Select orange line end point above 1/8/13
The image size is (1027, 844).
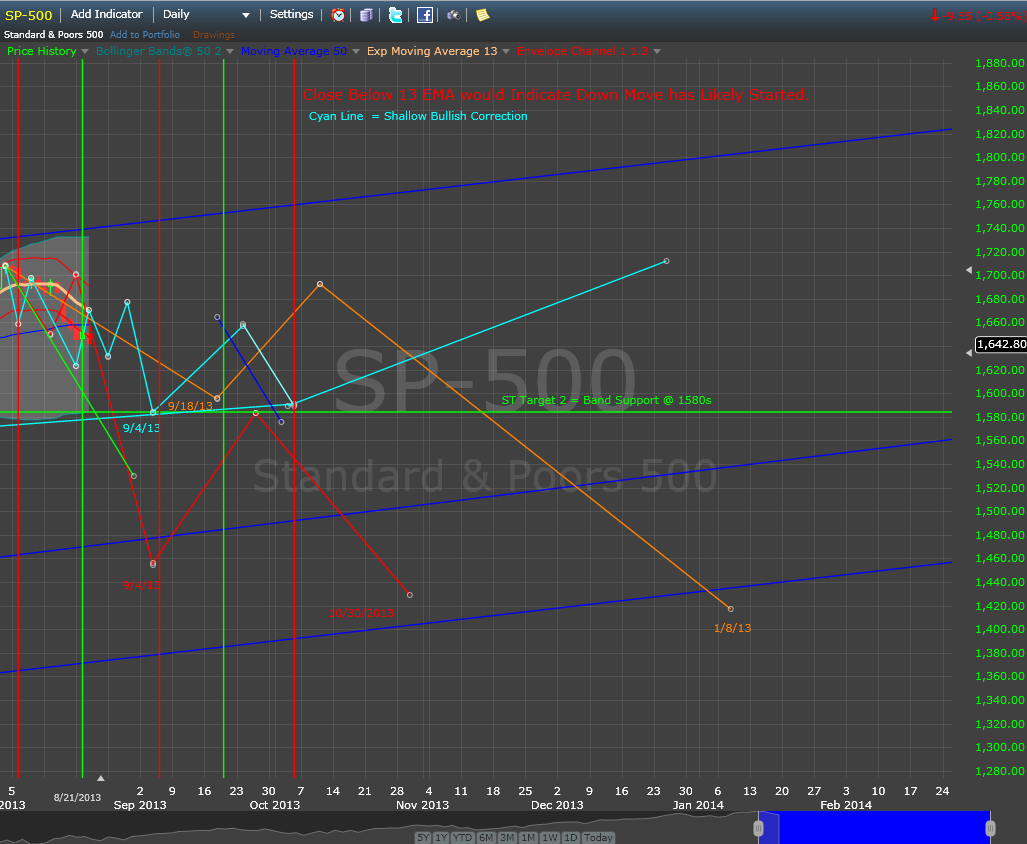pyautogui.click(x=731, y=609)
